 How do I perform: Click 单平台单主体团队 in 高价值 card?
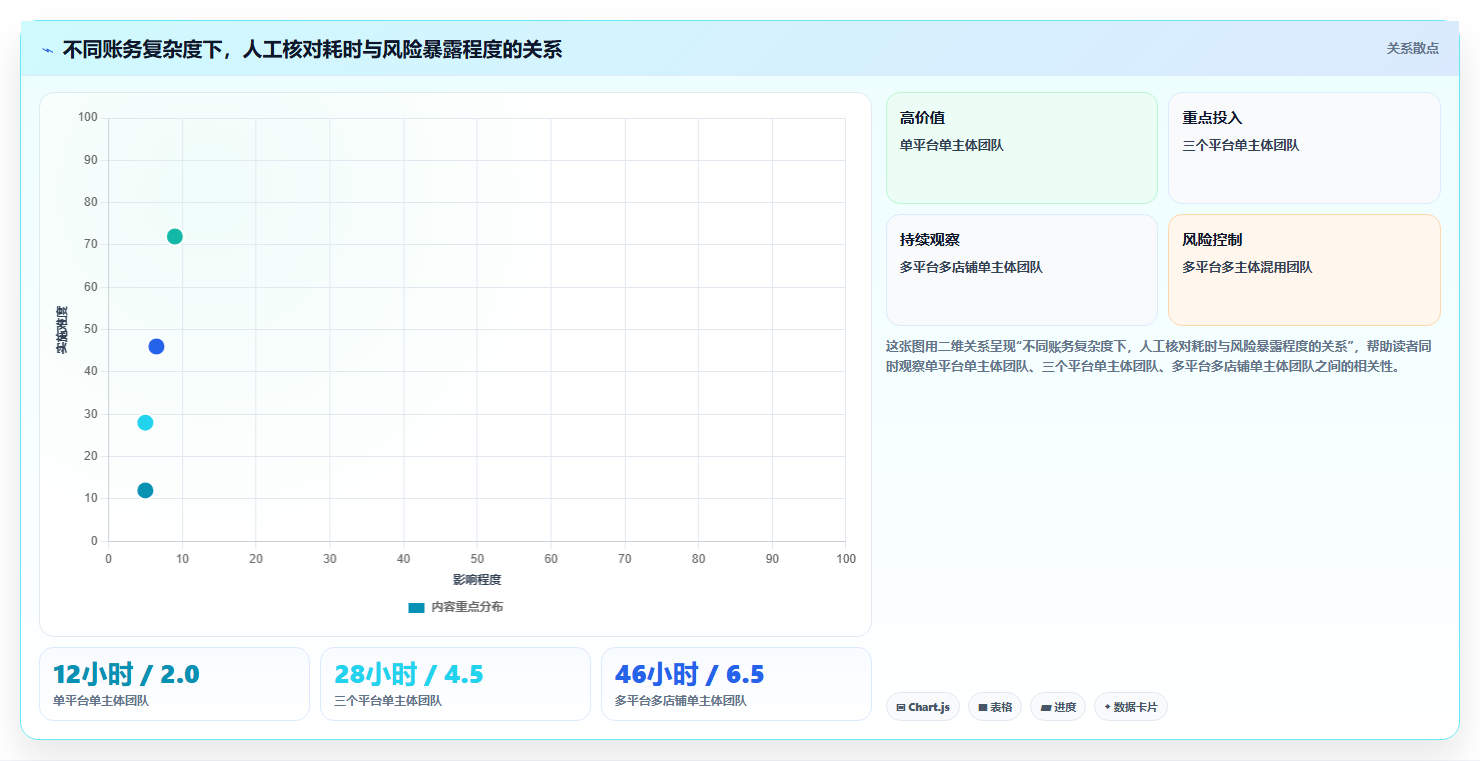tap(952, 146)
